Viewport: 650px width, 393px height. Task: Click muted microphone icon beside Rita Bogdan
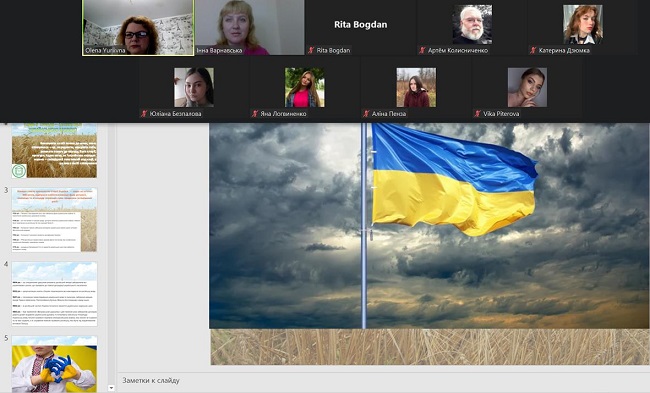[311, 50]
